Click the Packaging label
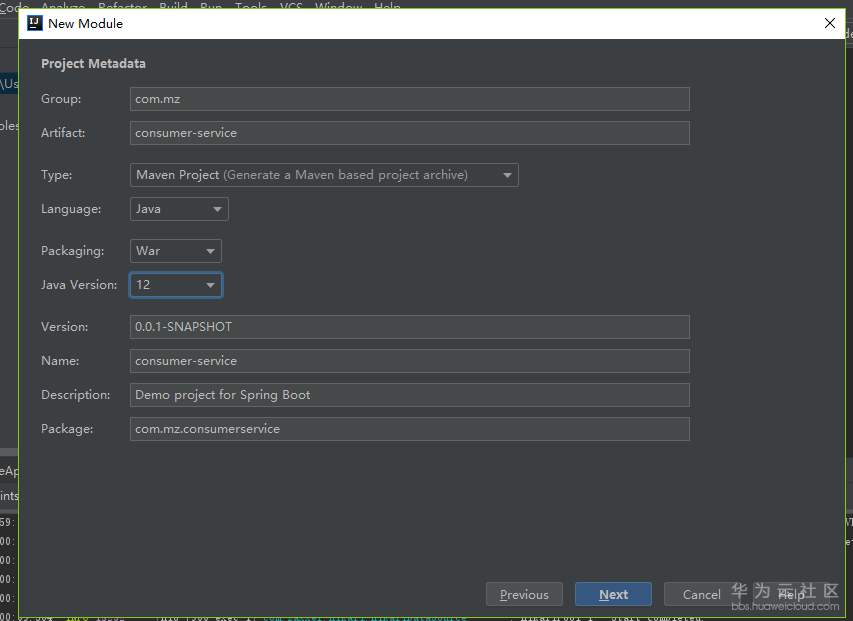 pyautogui.click(x=72, y=251)
